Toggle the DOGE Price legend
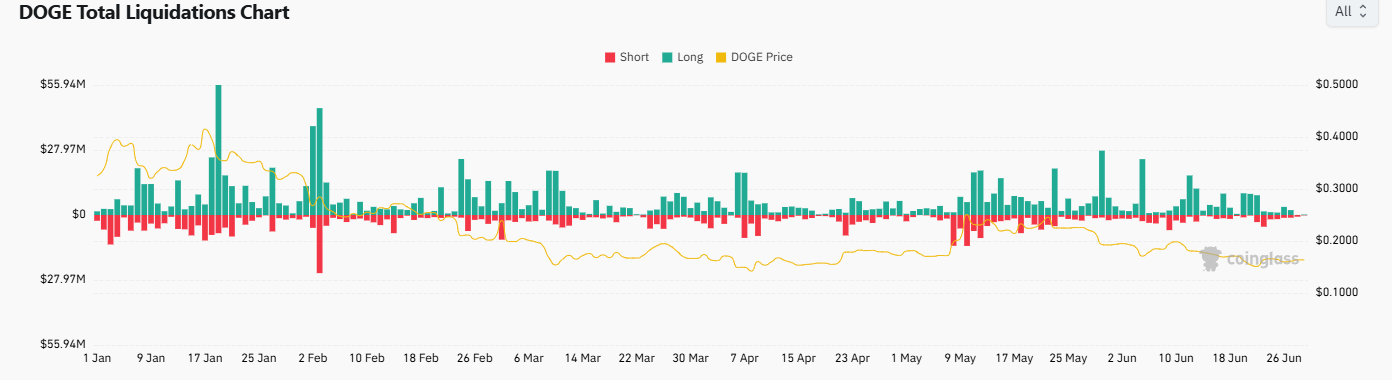The width and height of the screenshot is (1392, 380). point(753,57)
